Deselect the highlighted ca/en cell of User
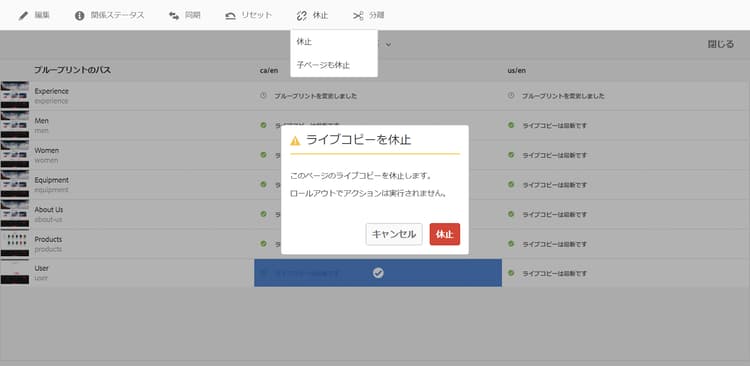 tap(378, 273)
